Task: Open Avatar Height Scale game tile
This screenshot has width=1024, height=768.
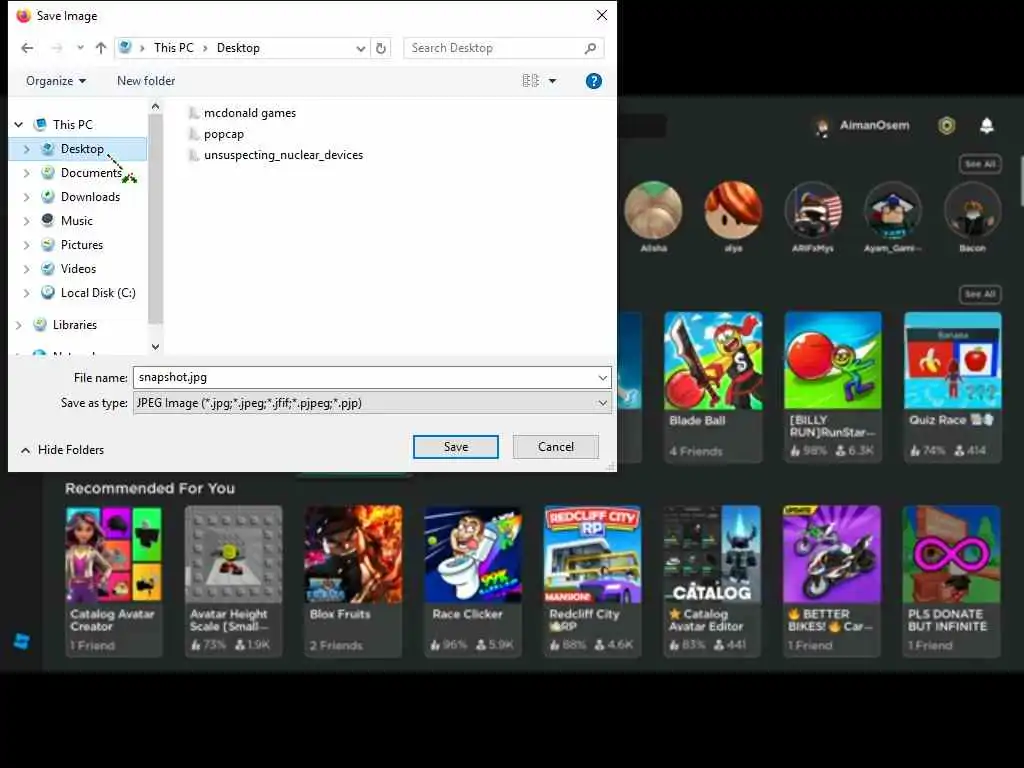Action: coord(233,581)
